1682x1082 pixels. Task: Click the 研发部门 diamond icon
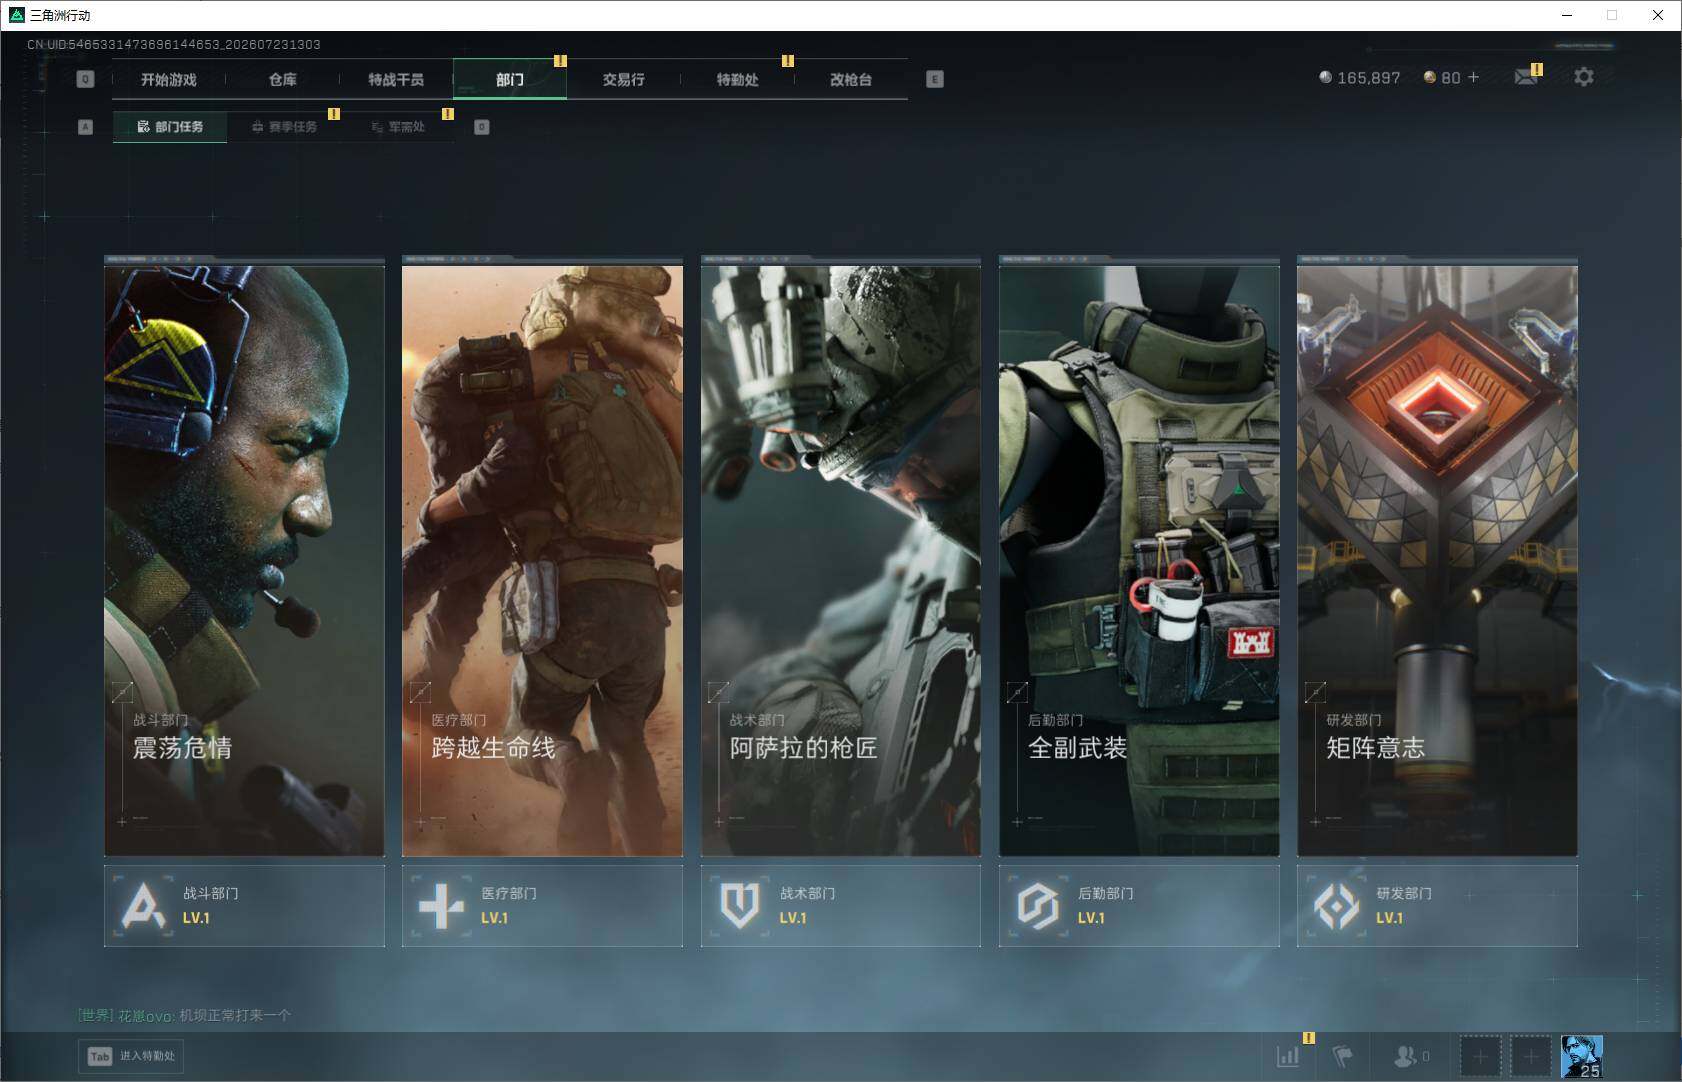pos(1336,906)
